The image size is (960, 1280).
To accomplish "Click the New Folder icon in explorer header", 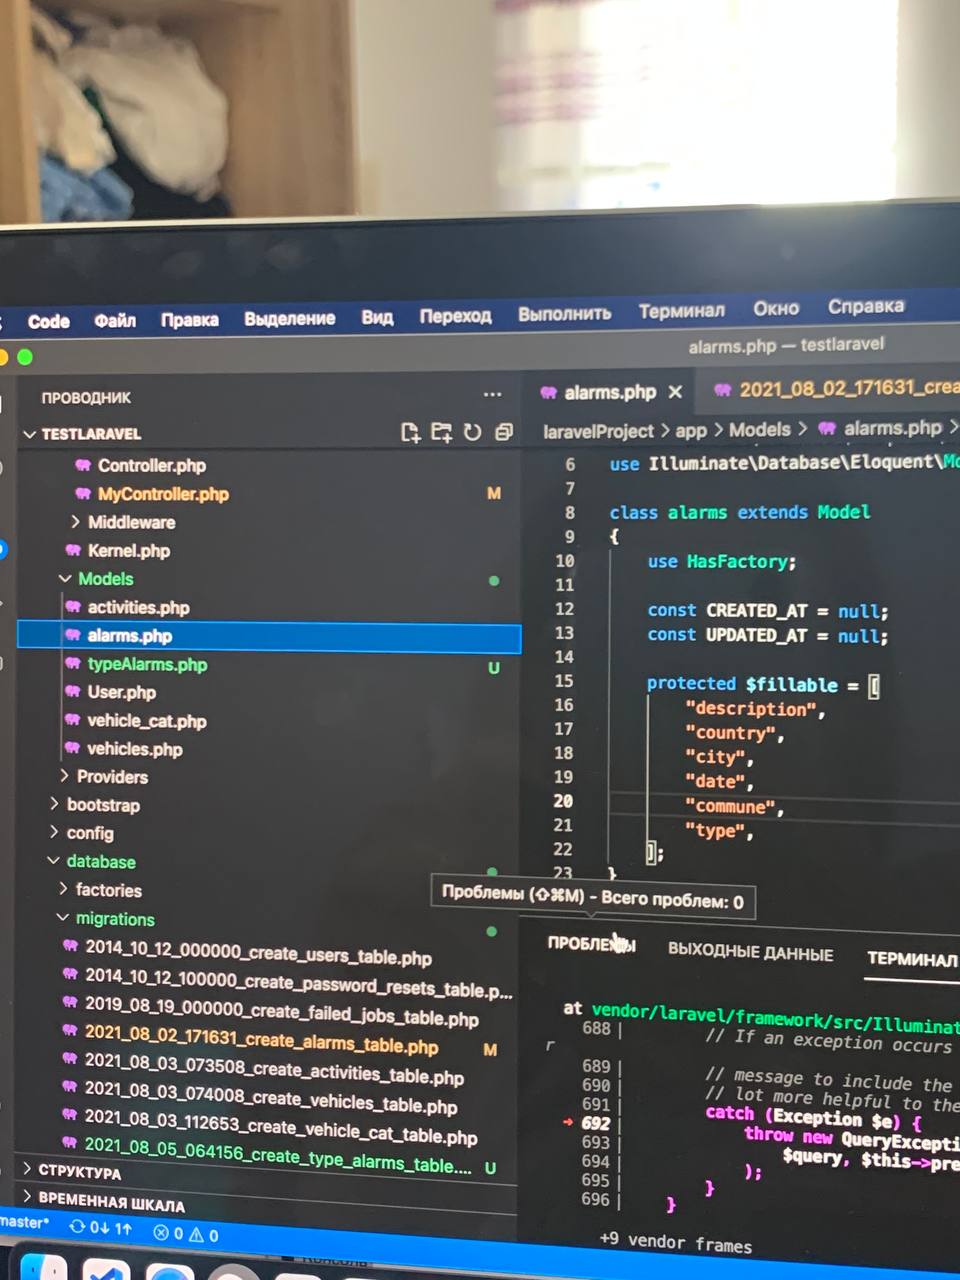I will click(441, 432).
